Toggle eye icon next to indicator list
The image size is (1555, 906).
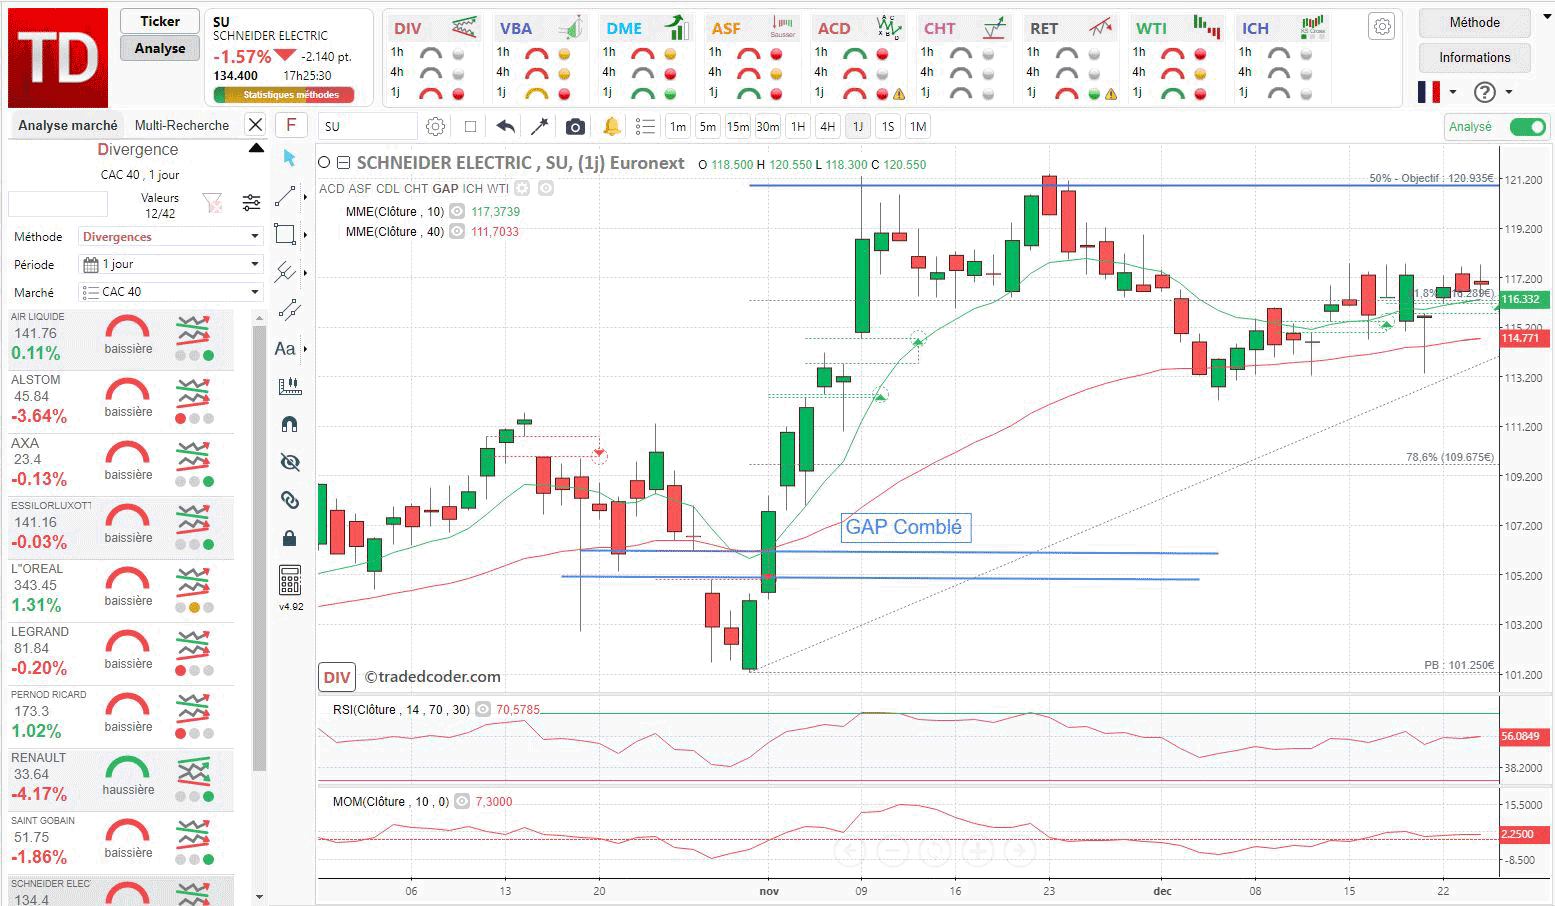click(x=546, y=188)
